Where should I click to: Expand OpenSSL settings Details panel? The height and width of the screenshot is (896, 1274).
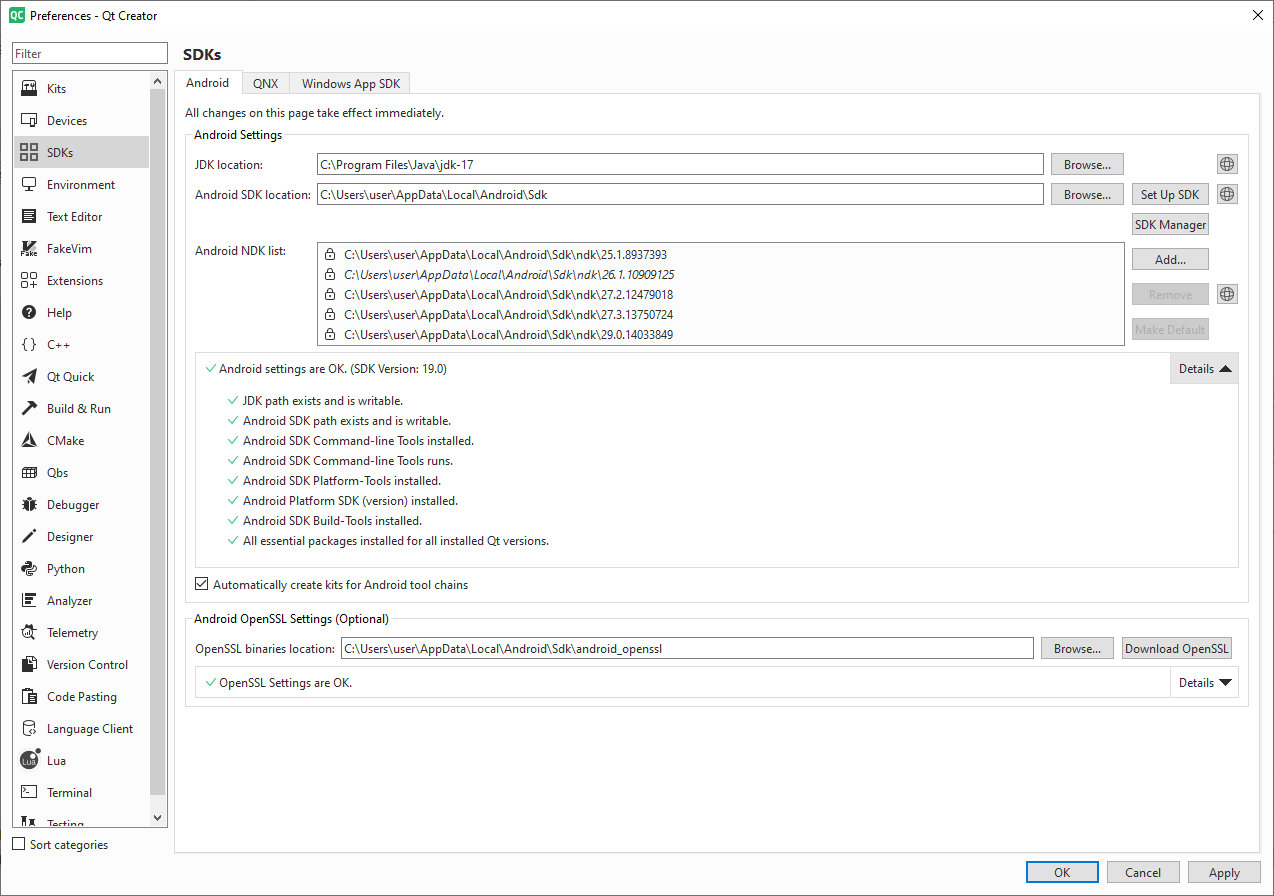pyautogui.click(x=1204, y=683)
